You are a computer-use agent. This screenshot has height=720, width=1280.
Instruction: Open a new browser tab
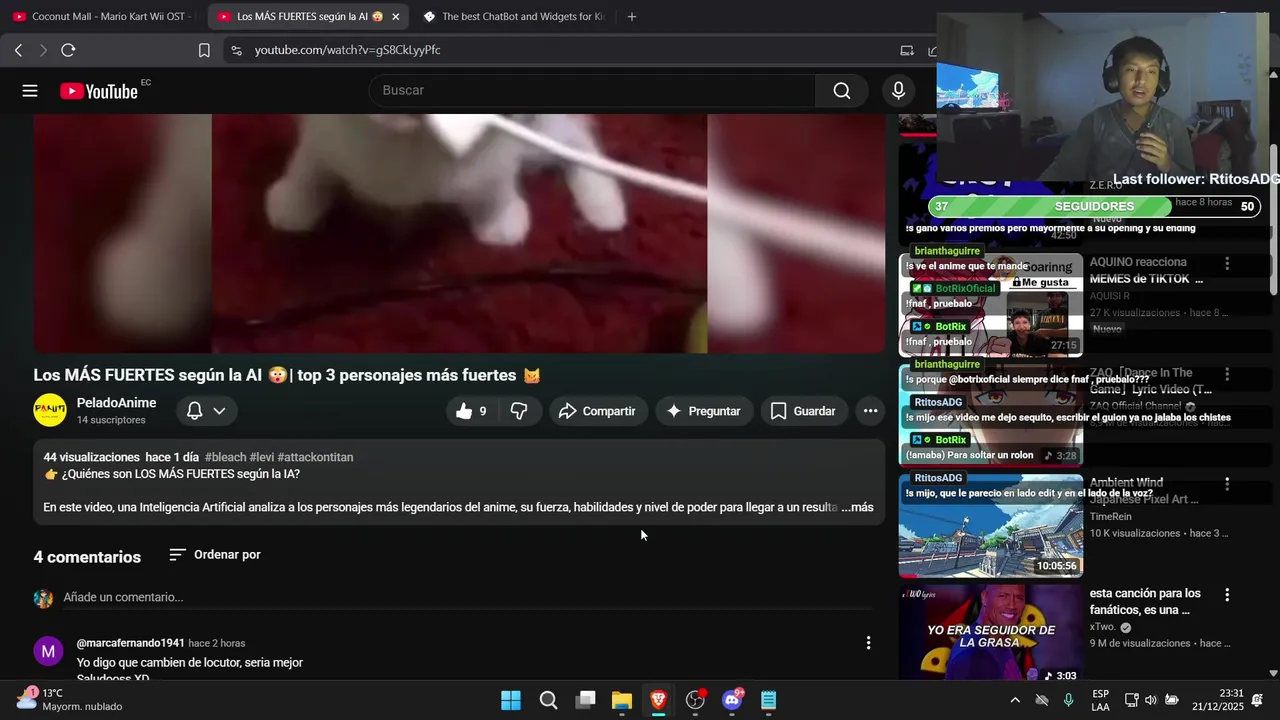point(631,16)
